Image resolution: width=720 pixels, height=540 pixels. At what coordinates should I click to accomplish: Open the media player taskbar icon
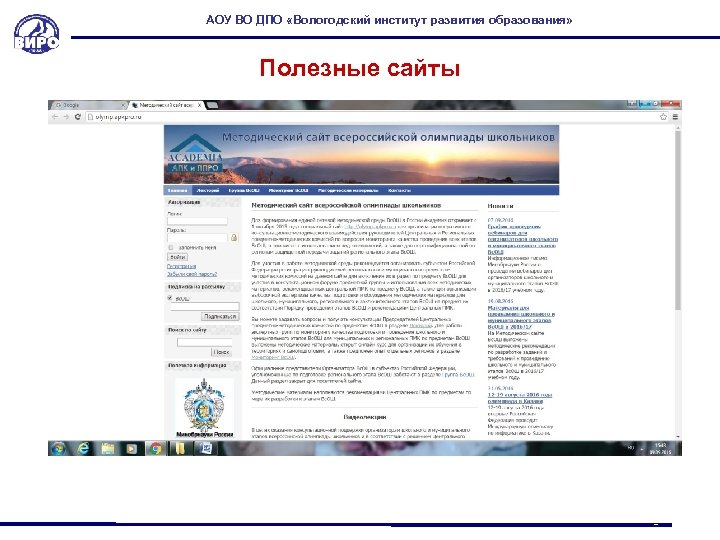pyautogui.click(x=131, y=448)
